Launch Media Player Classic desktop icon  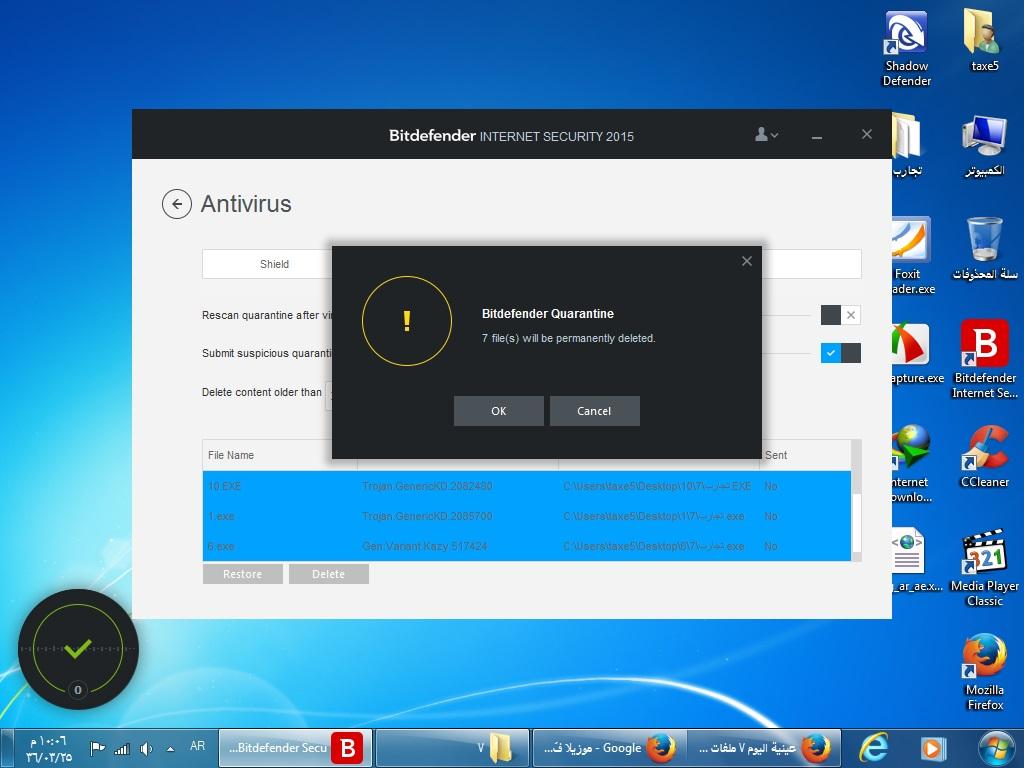[x=984, y=568]
